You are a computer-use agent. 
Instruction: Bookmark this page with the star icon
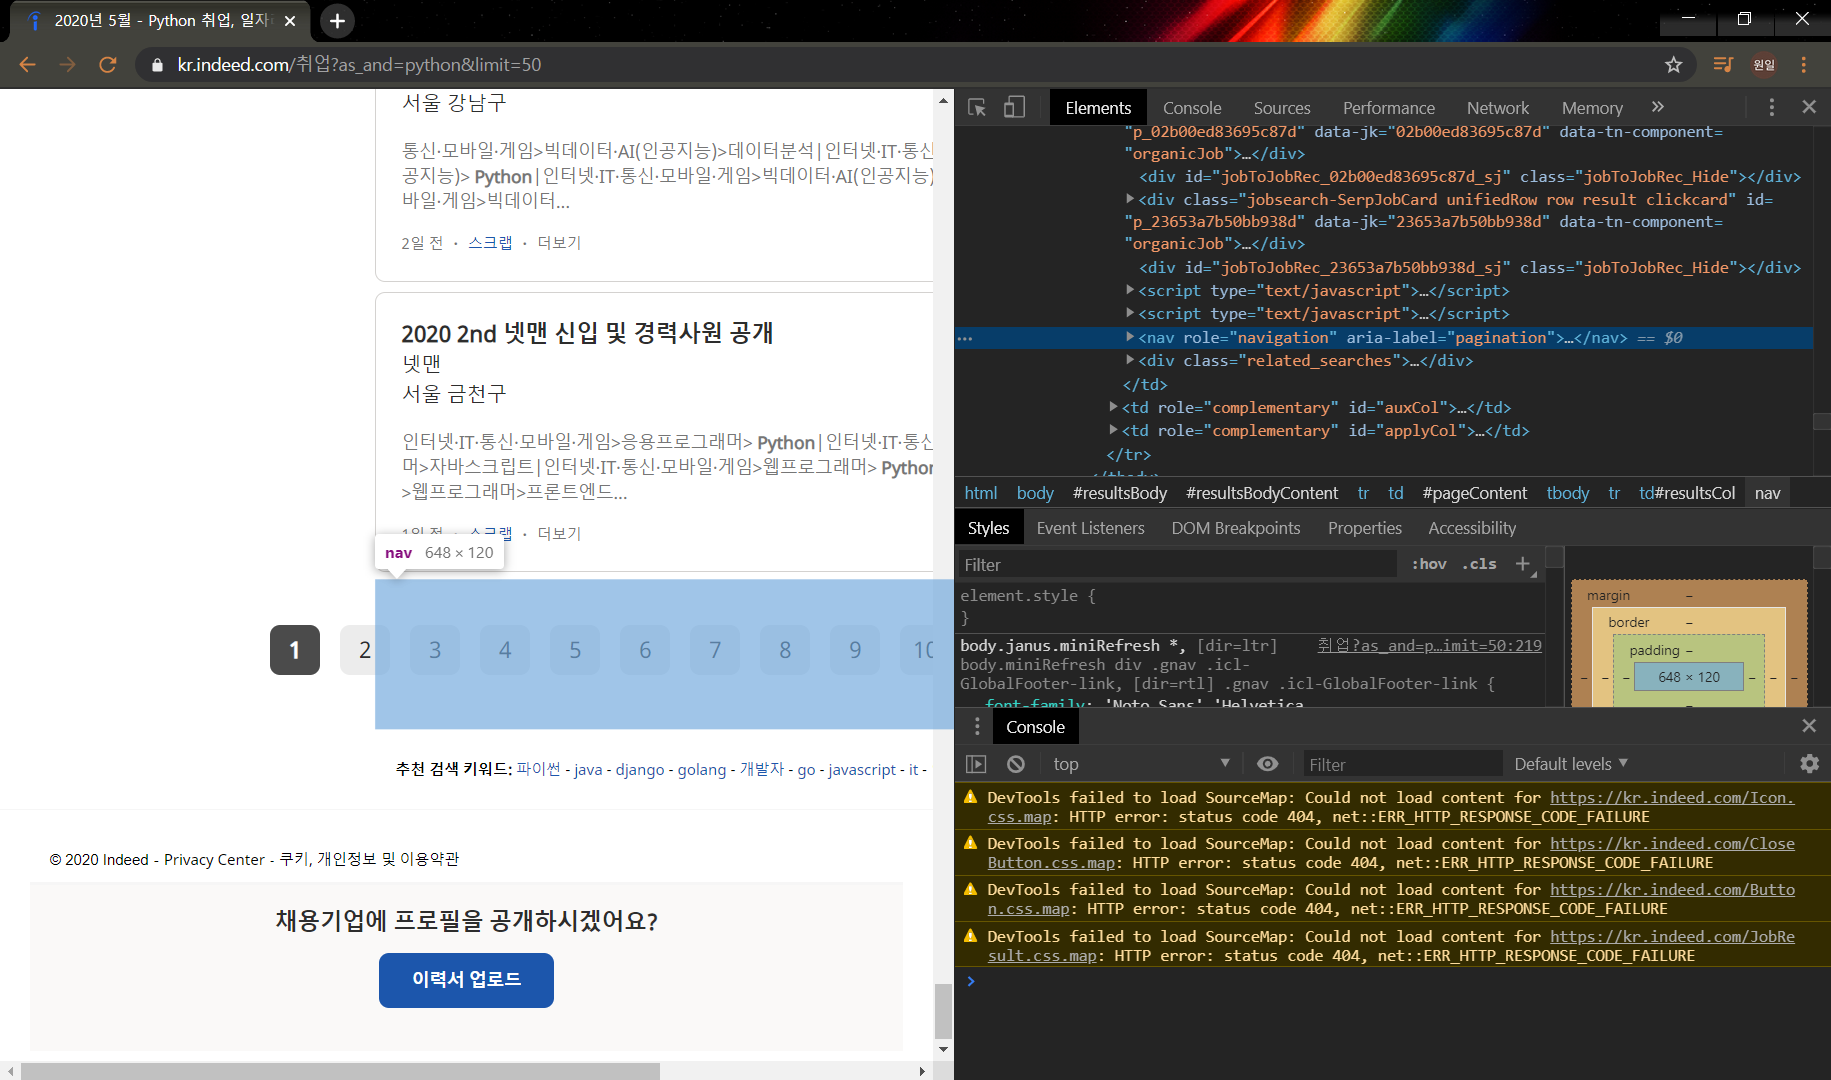click(1674, 65)
